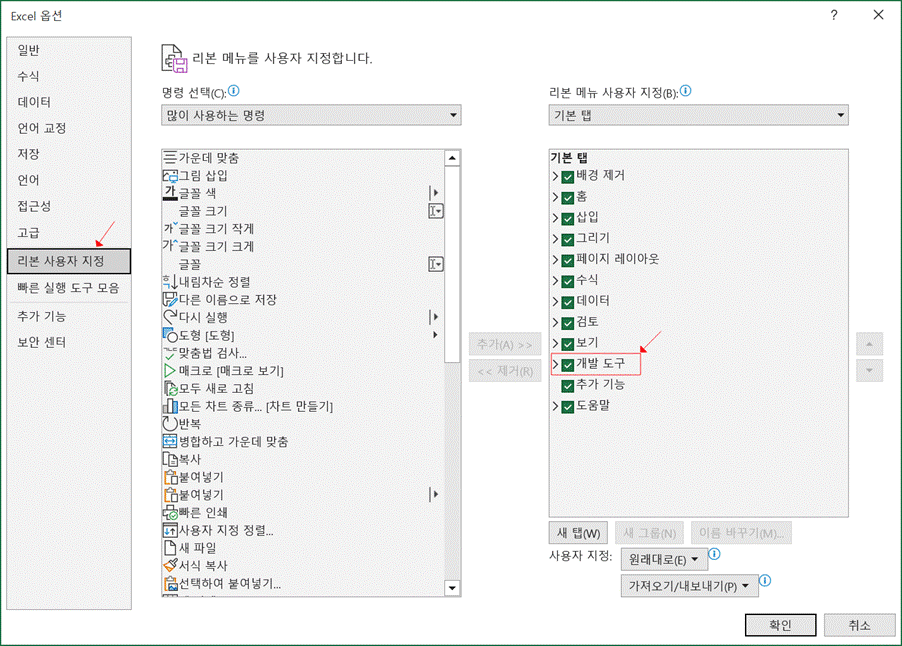Uncheck the 검토 tab checkbox
Viewport: 902px width, 646px height.
pos(568,323)
